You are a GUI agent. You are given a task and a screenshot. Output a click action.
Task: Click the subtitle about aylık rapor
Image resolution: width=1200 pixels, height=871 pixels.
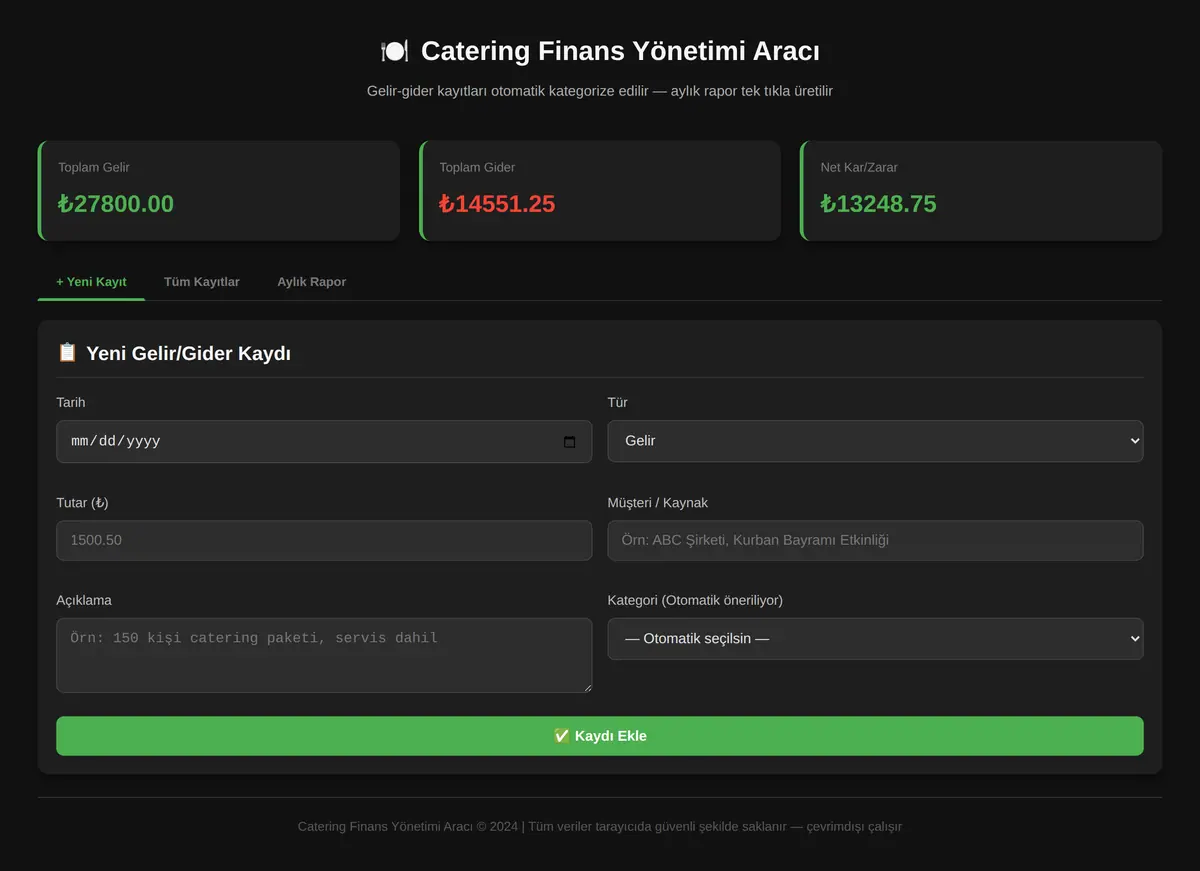coord(600,91)
